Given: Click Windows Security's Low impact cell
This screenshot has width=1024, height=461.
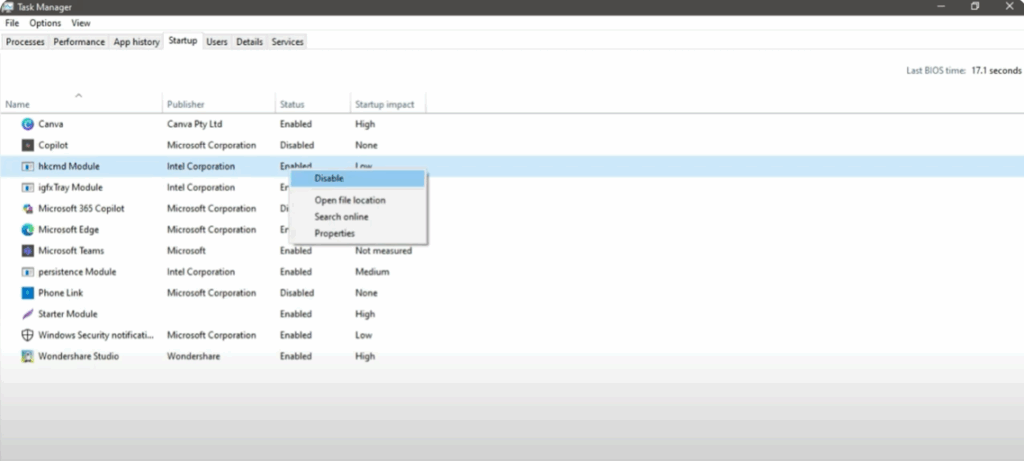Looking at the screenshot, I should tap(364, 335).
